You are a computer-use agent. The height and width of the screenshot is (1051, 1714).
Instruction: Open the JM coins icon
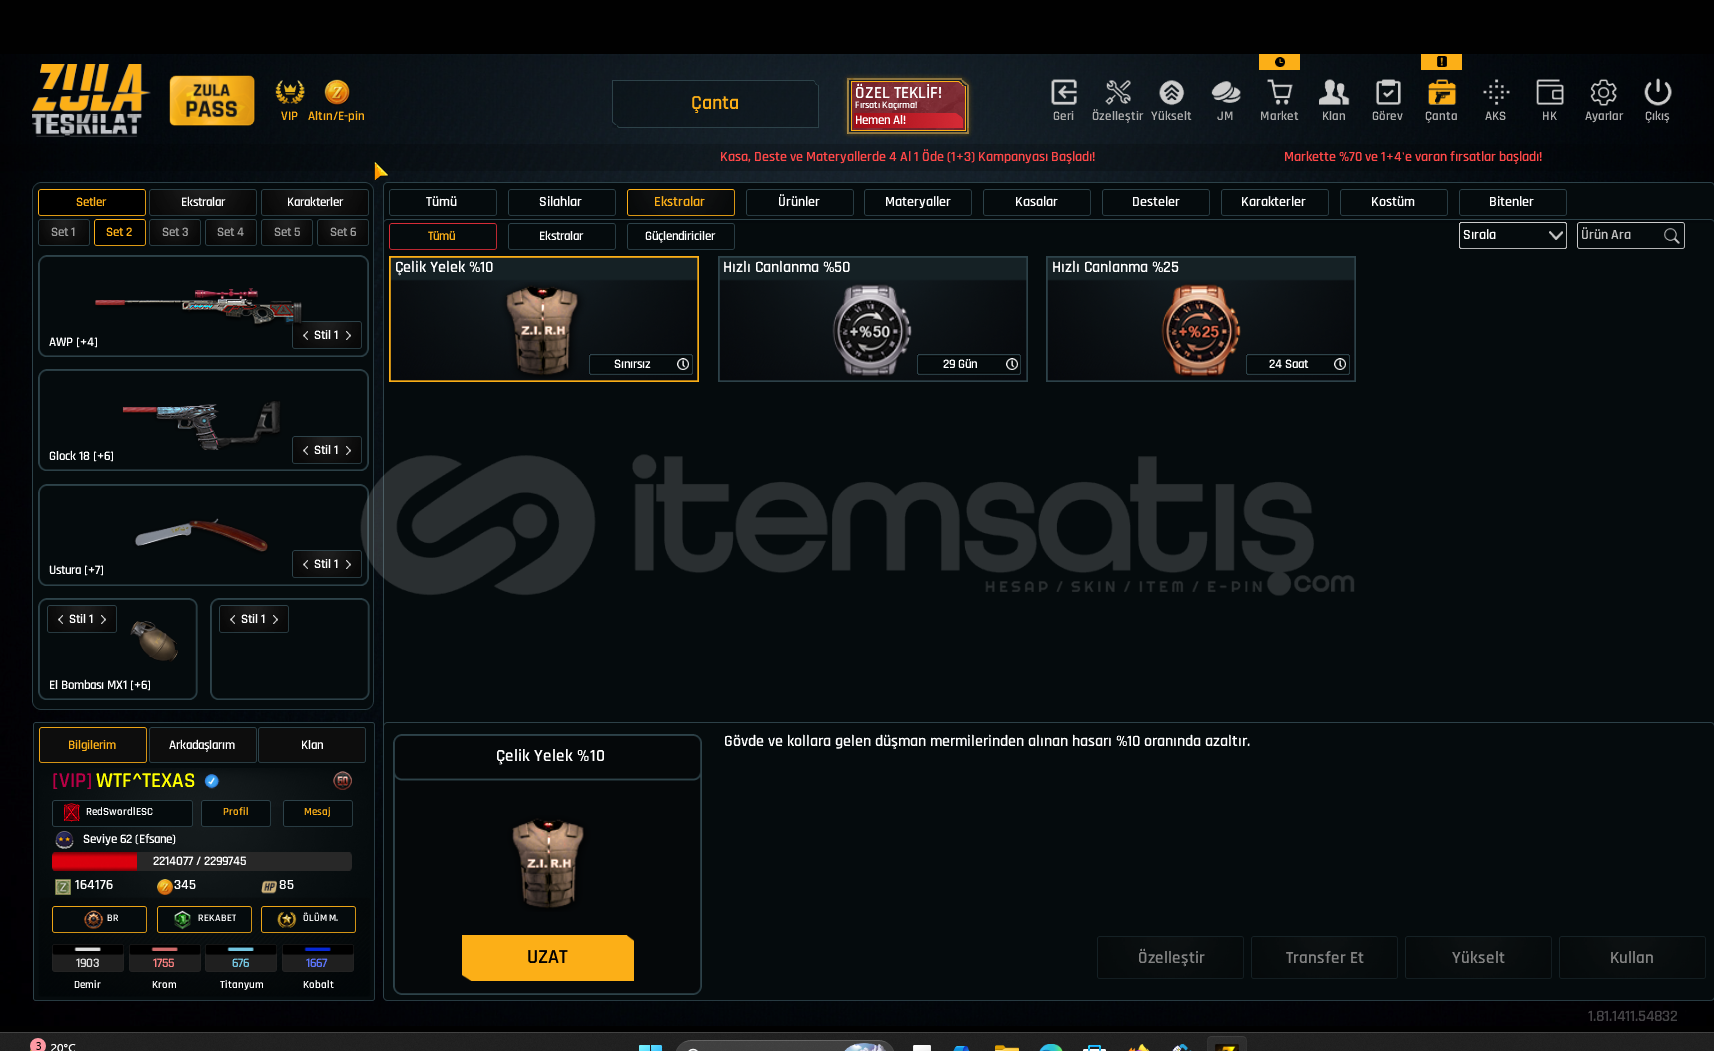pyautogui.click(x=1225, y=93)
